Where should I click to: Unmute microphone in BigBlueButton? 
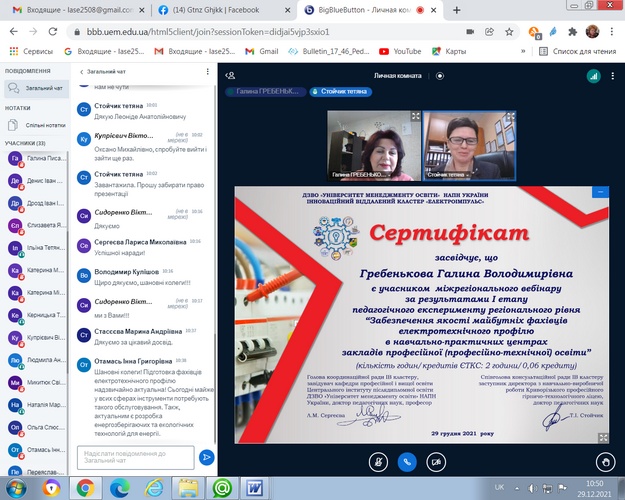(378, 462)
